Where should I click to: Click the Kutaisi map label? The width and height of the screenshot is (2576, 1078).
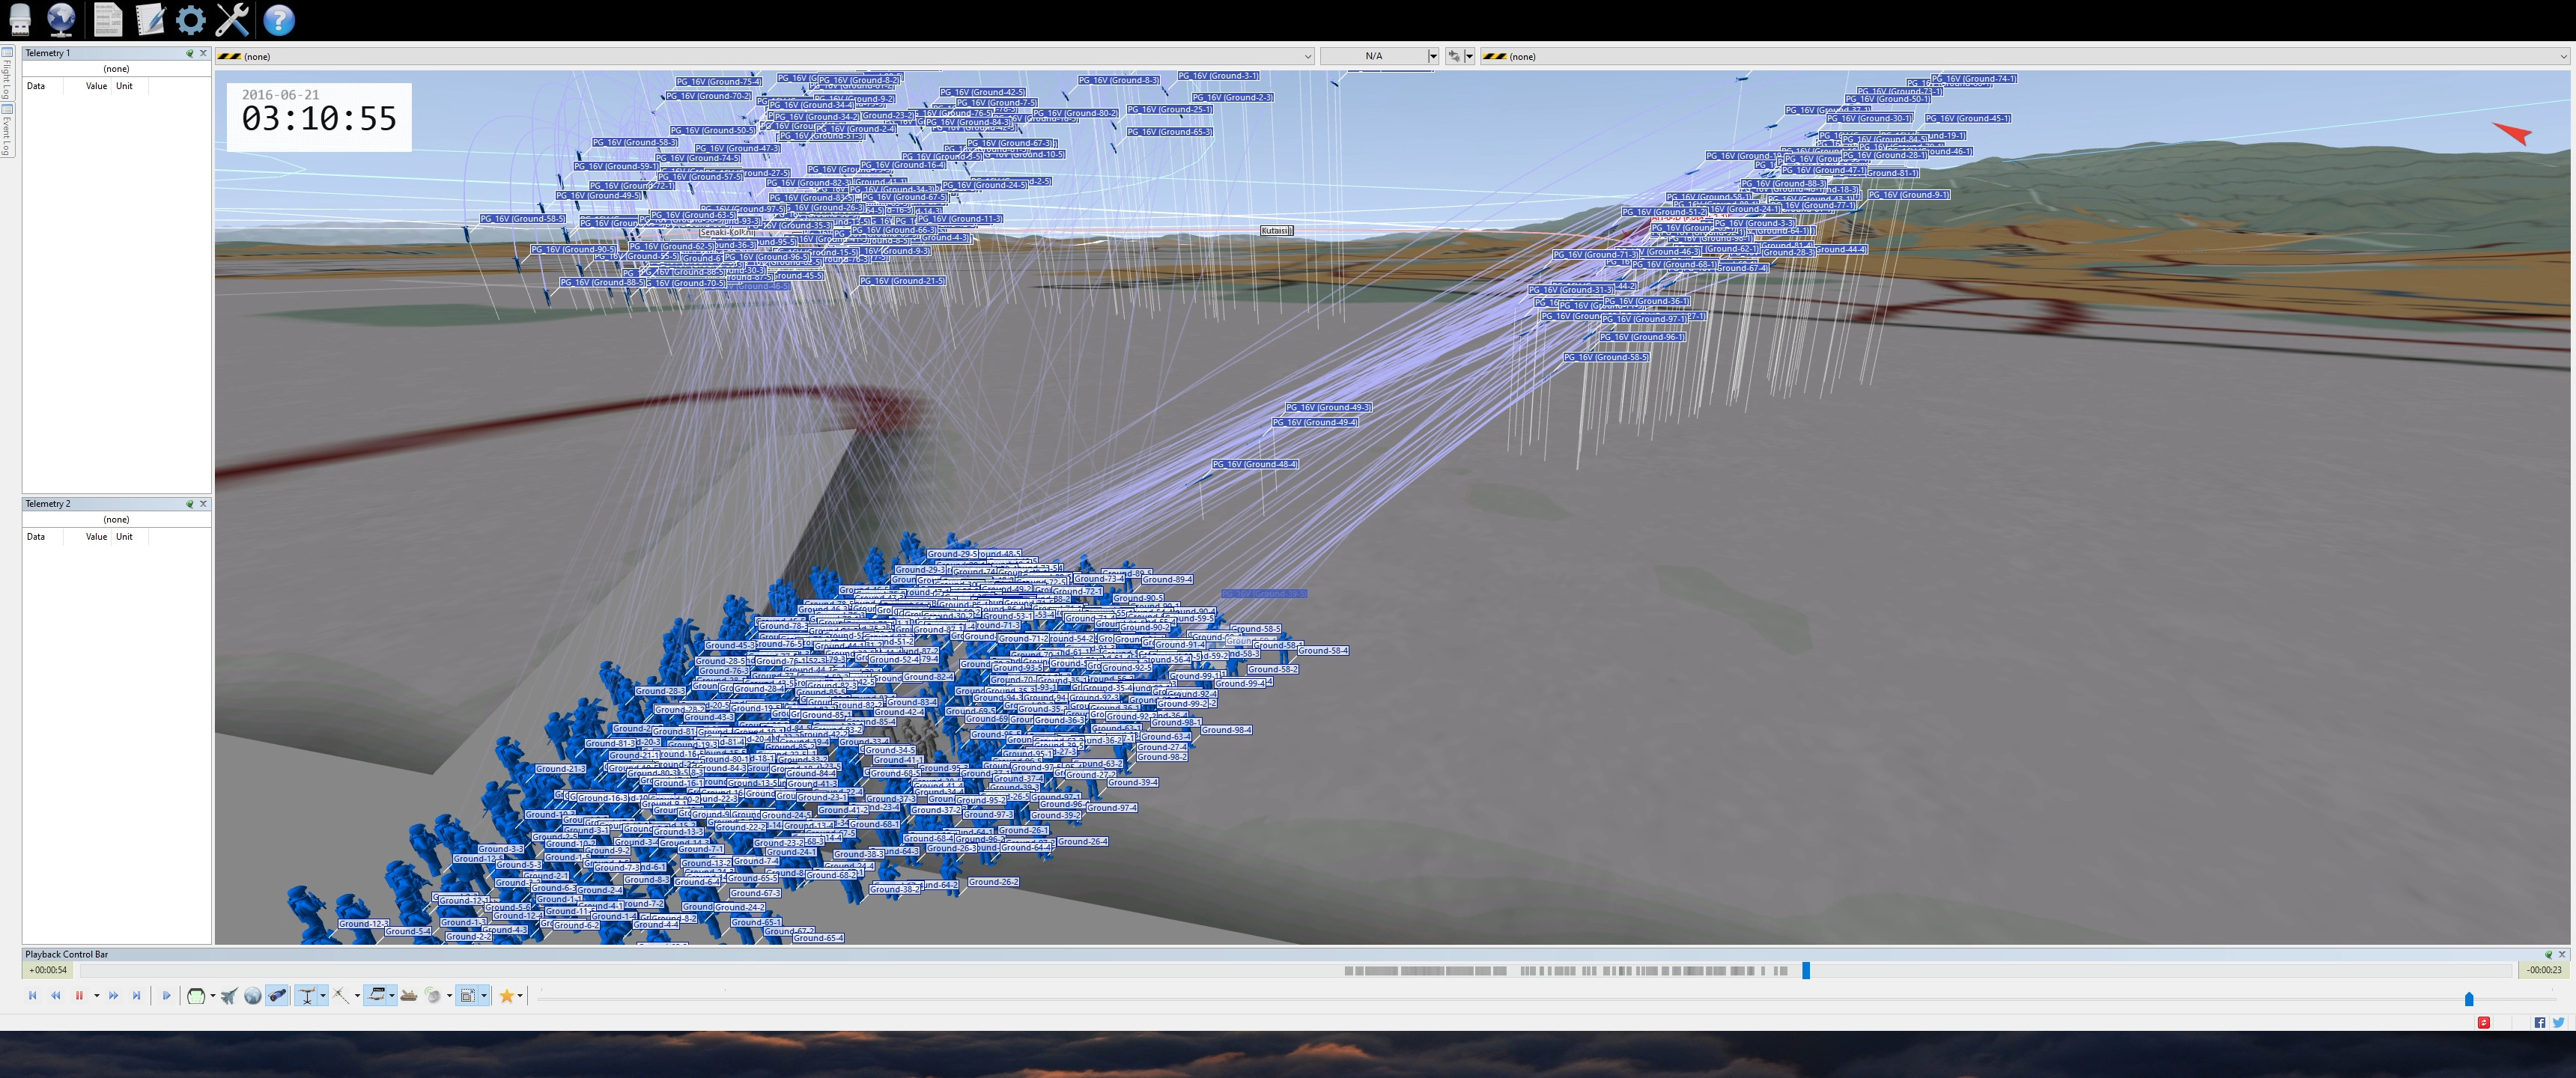1275,230
